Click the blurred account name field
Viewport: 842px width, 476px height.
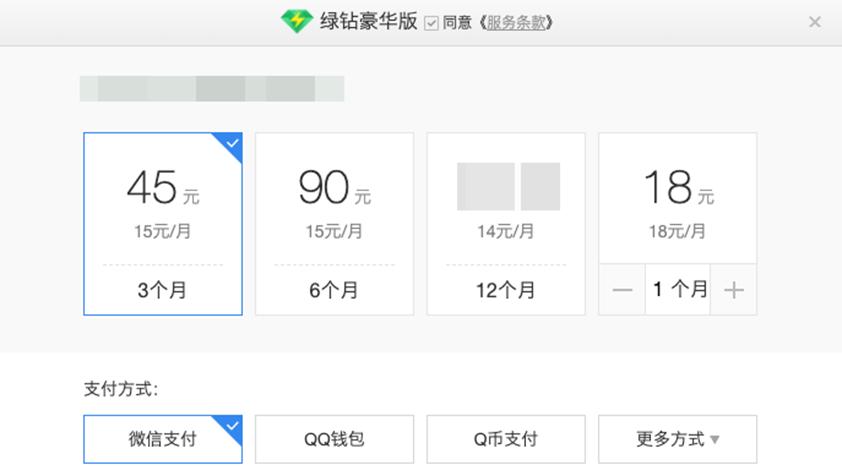[x=212, y=89]
